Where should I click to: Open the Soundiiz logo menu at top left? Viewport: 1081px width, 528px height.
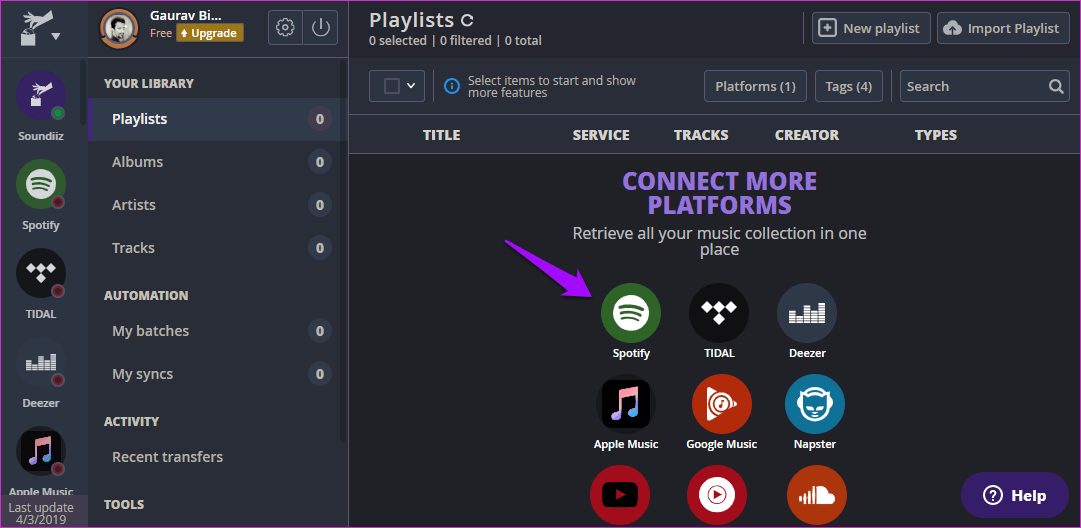[x=41, y=29]
